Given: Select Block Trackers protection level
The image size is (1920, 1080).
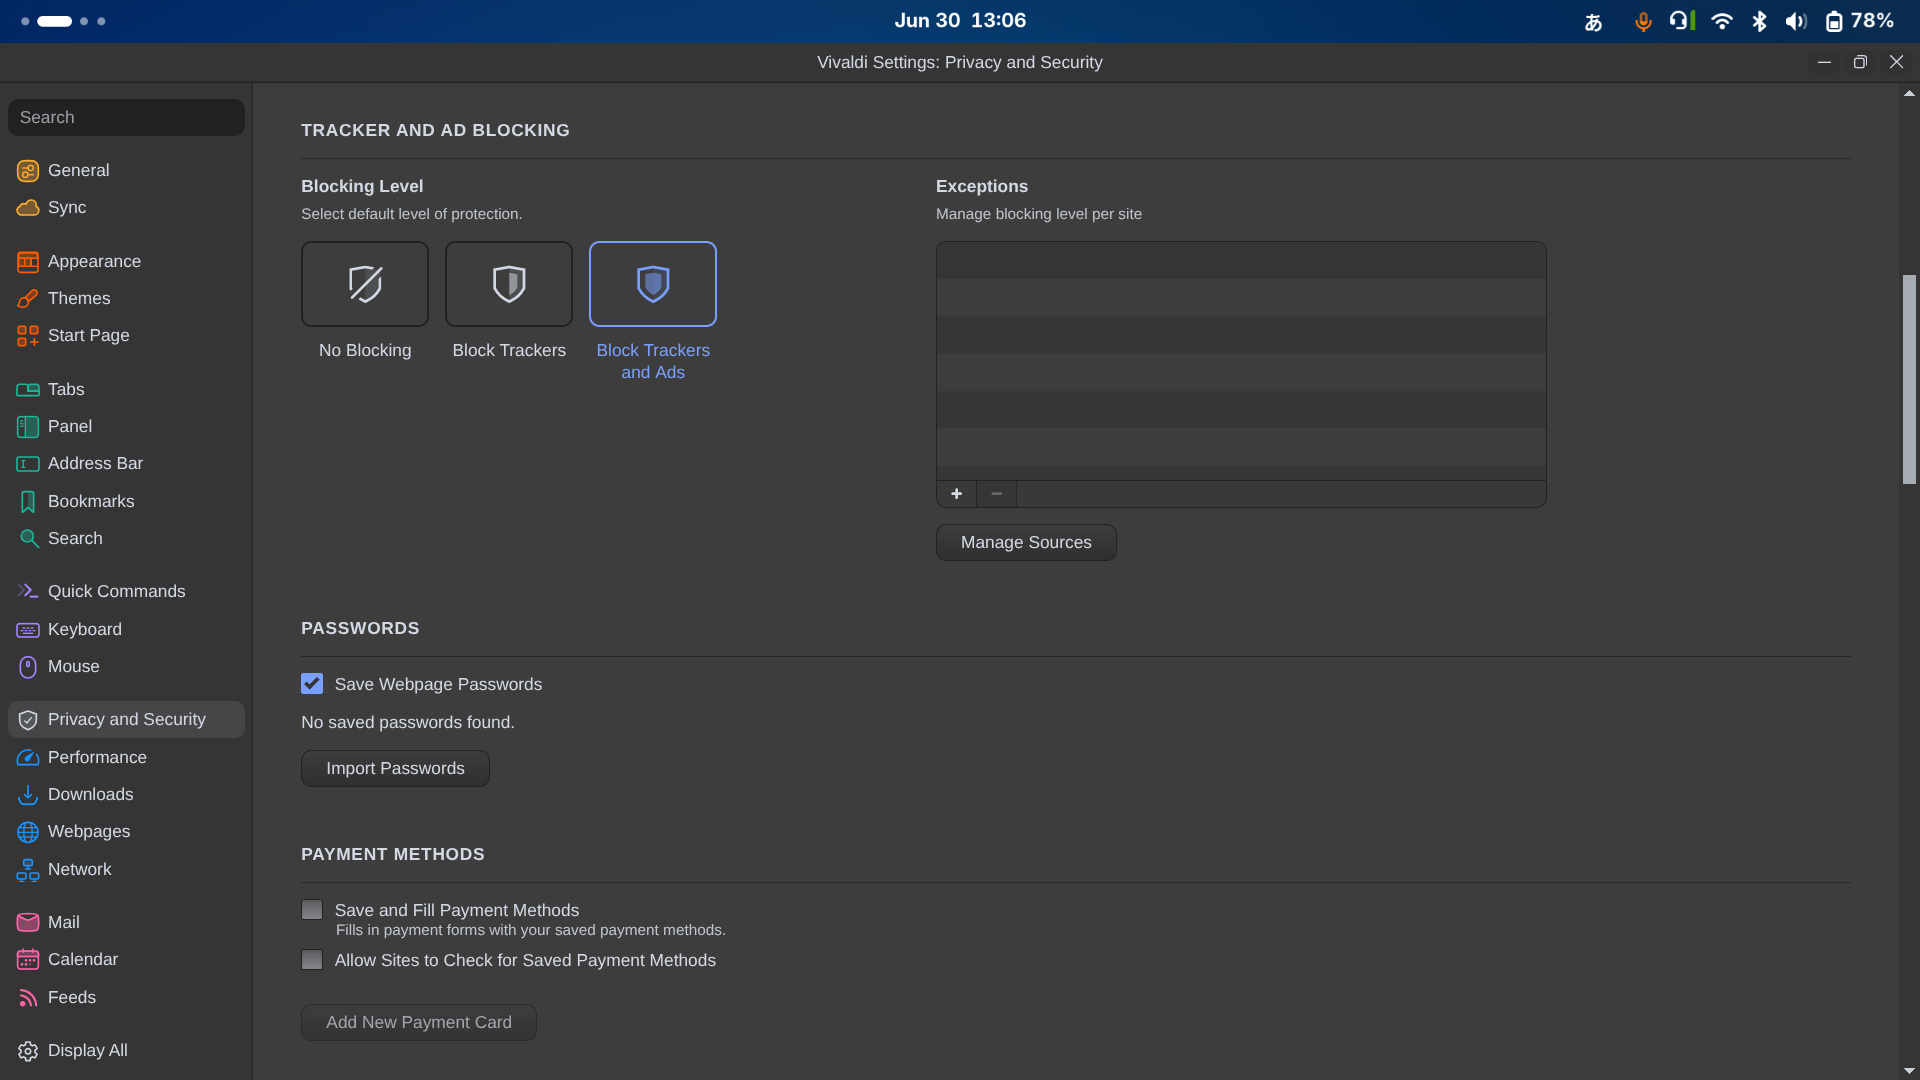Looking at the screenshot, I should (509, 284).
